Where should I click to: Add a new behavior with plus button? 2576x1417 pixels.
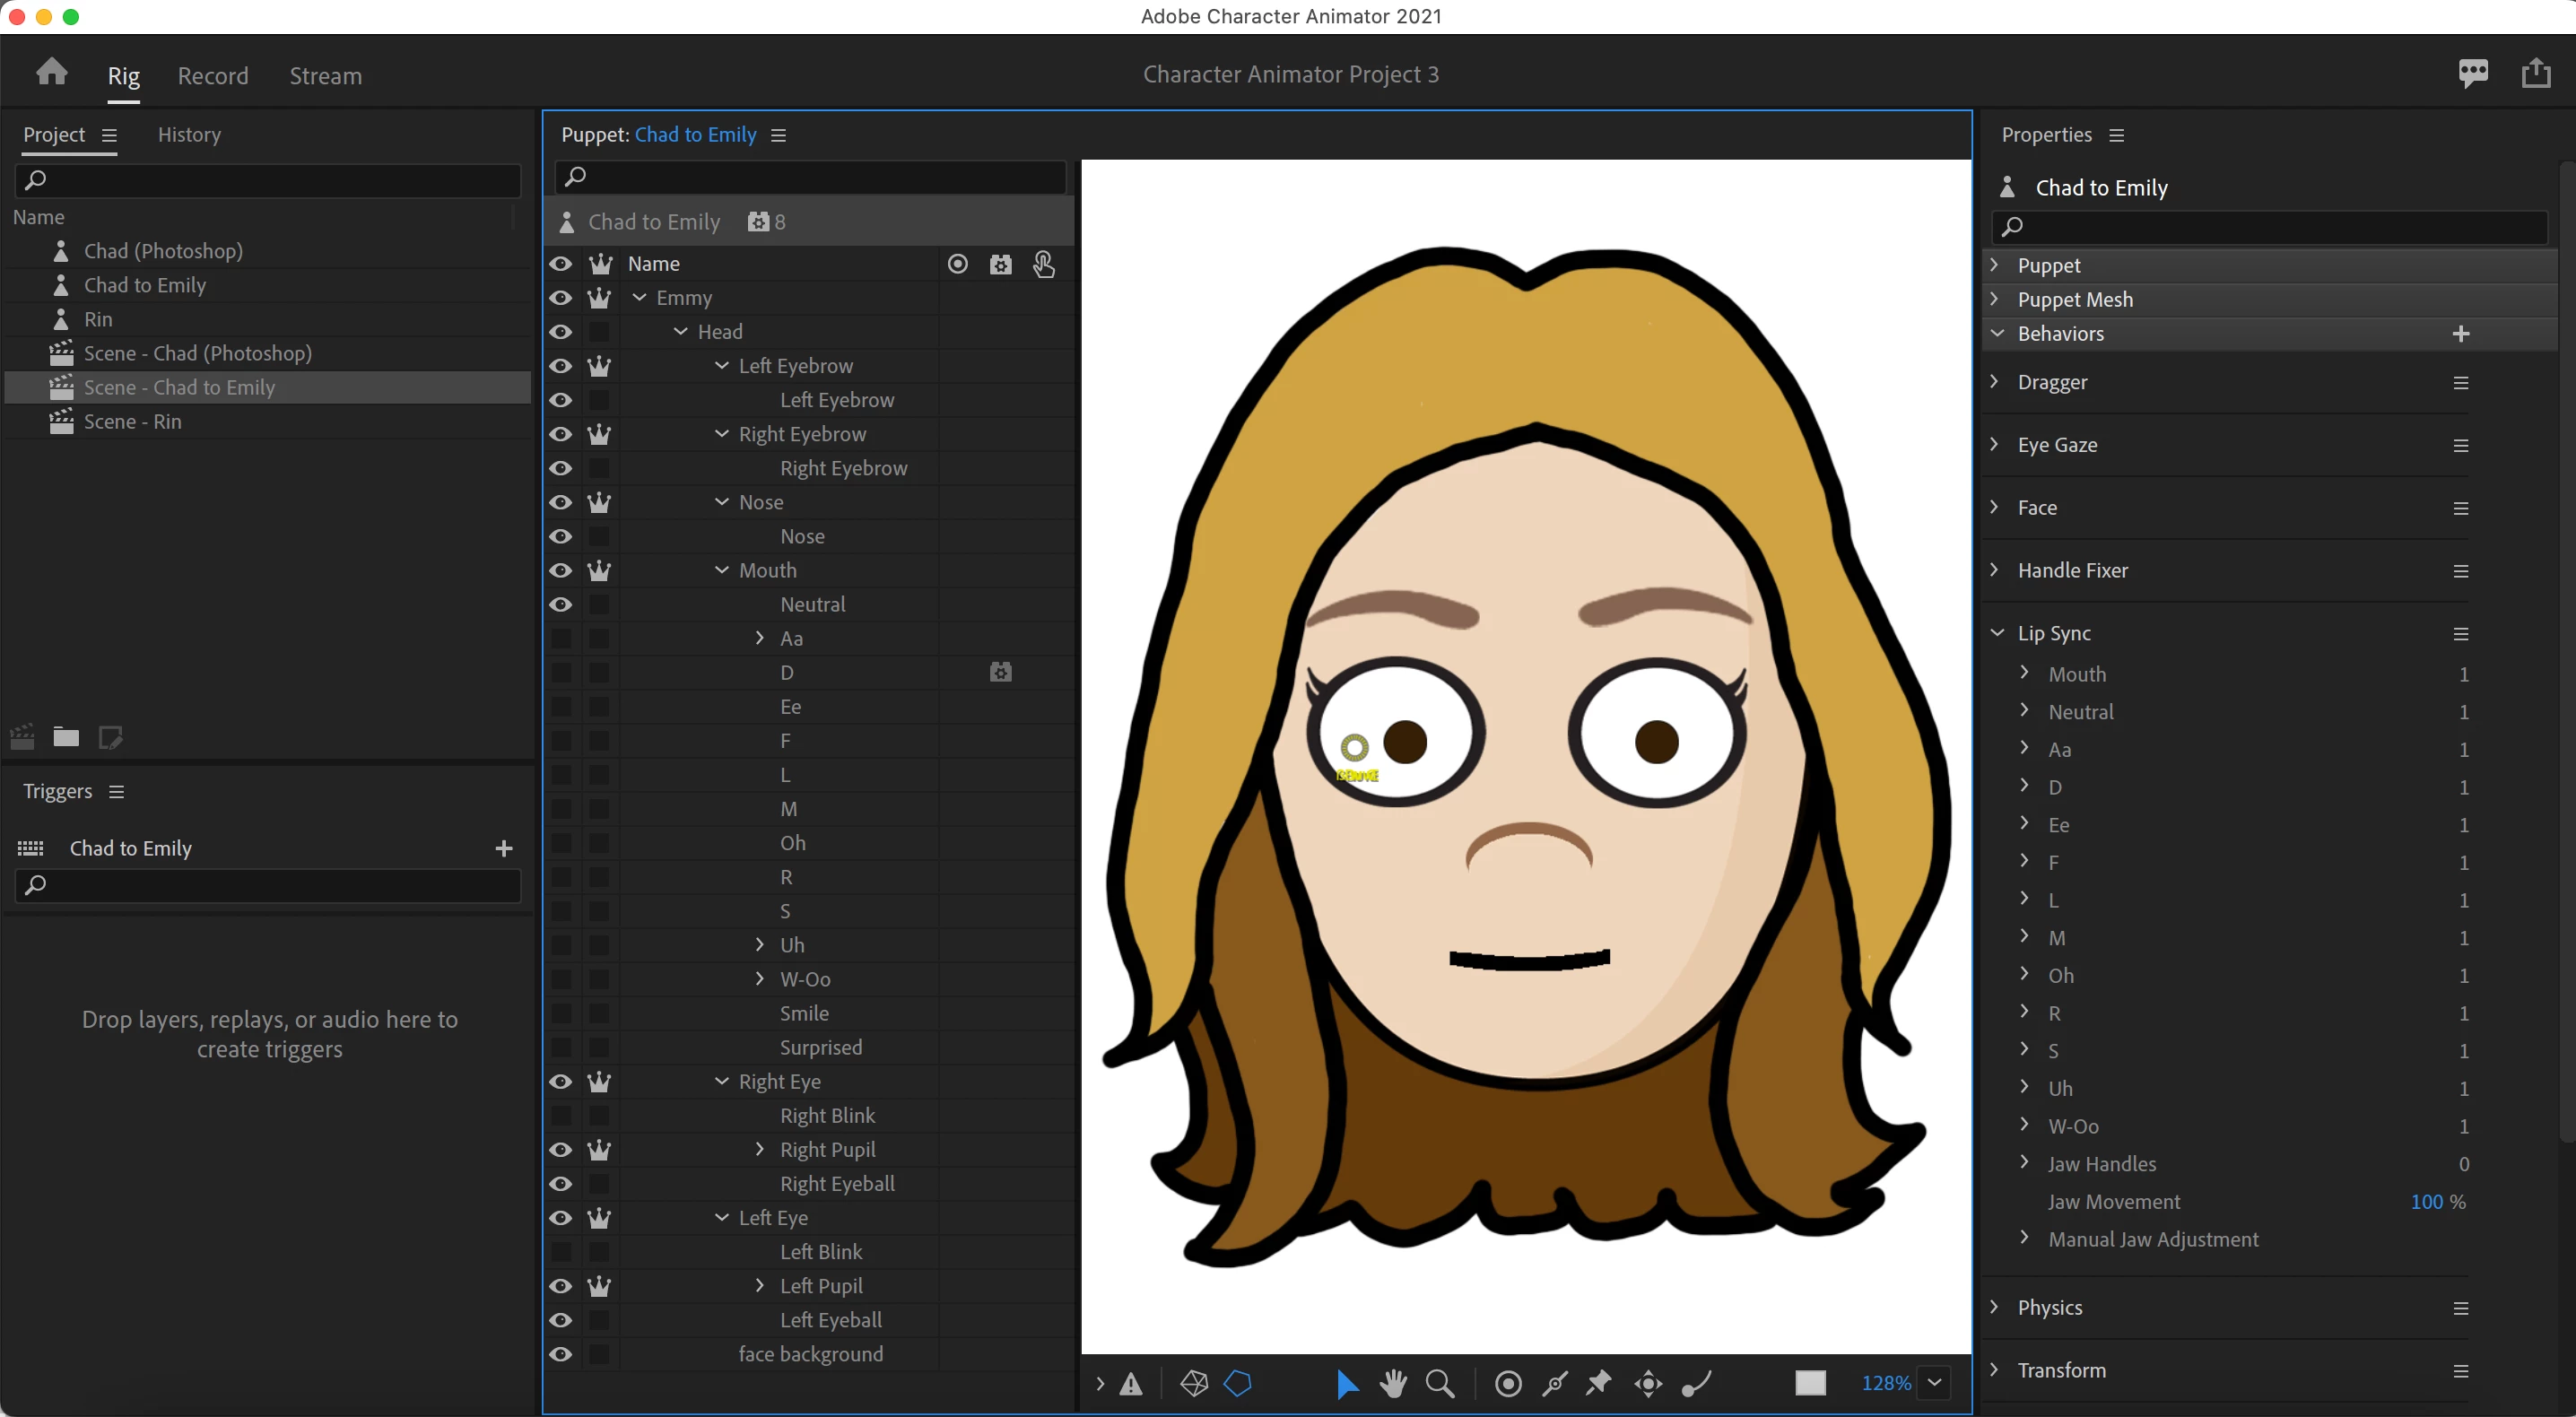(2461, 334)
